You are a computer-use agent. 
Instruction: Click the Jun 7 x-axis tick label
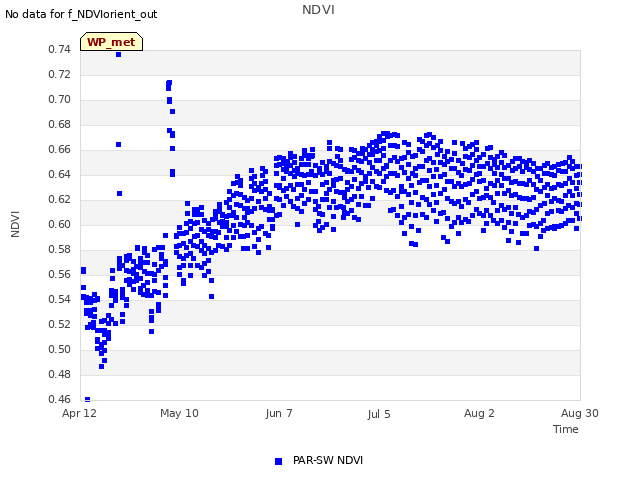(x=279, y=413)
